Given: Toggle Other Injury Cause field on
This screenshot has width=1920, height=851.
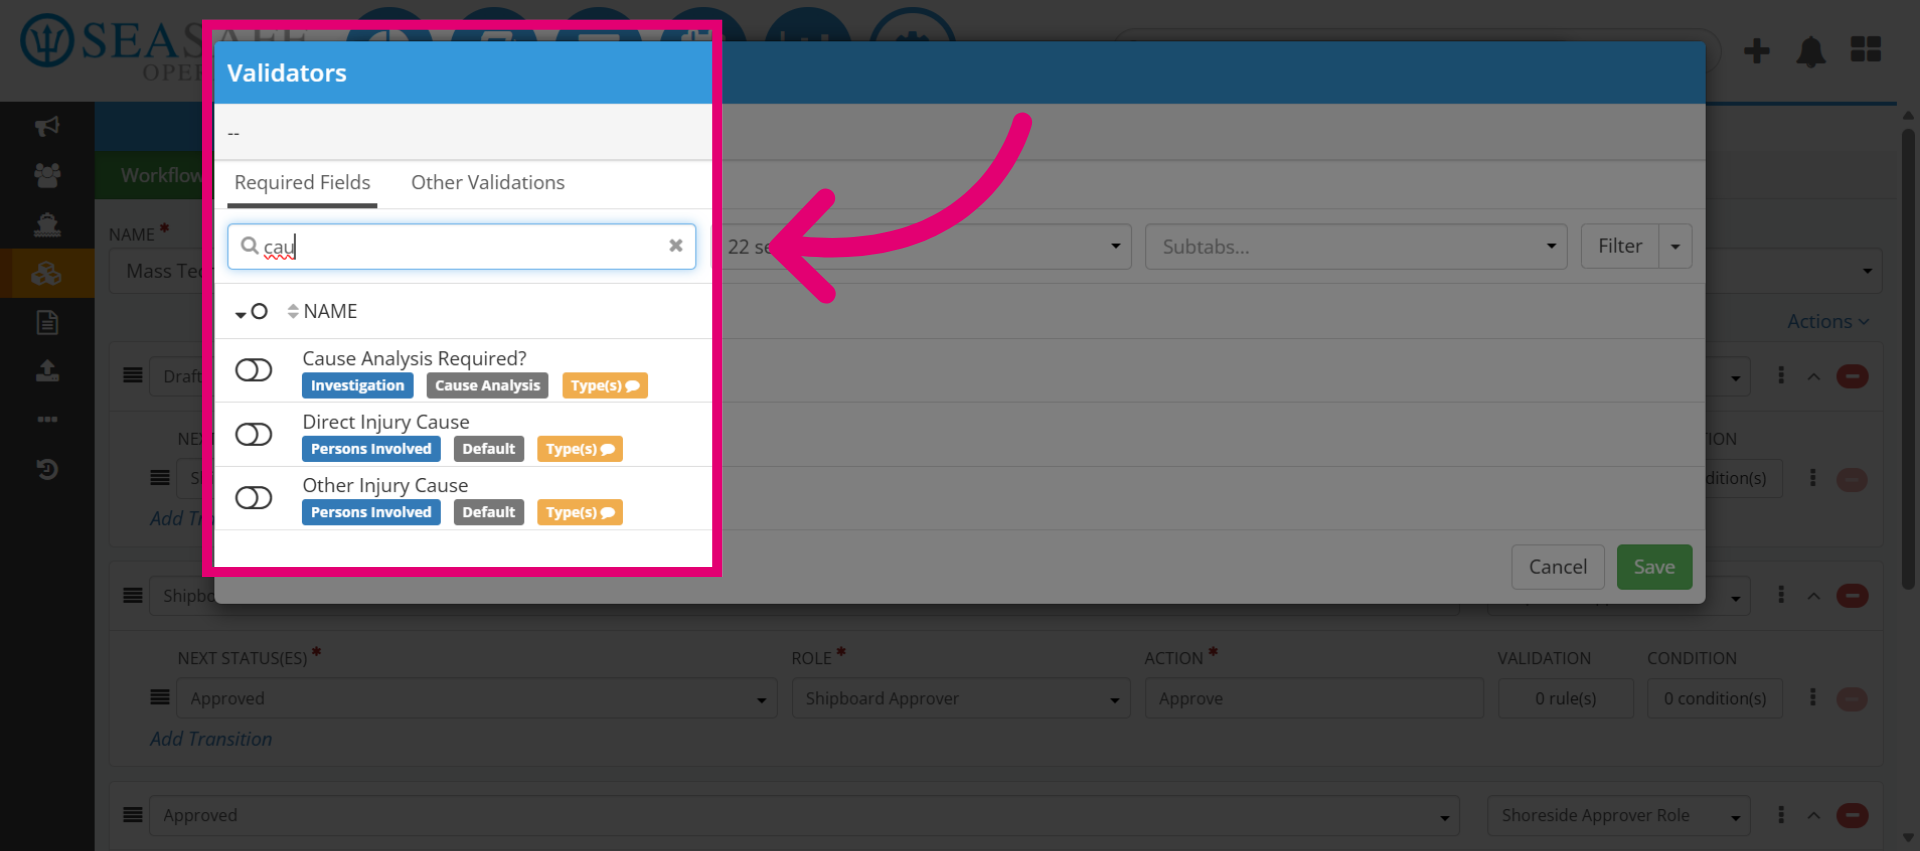Looking at the screenshot, I should [253, 497].
